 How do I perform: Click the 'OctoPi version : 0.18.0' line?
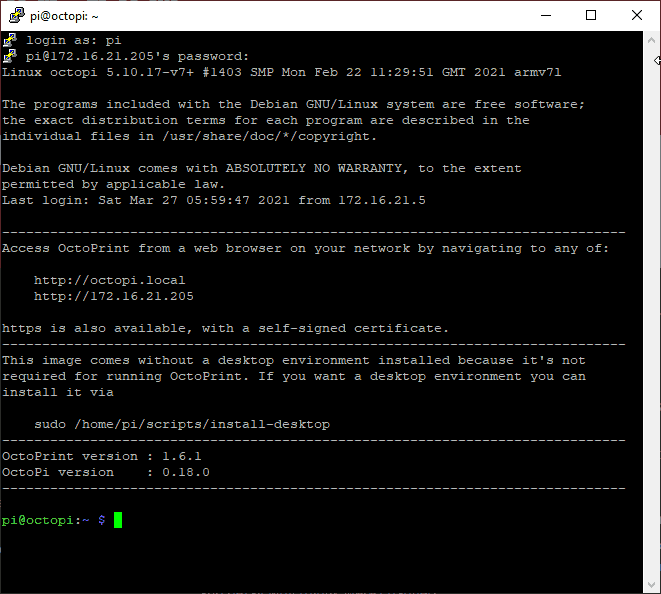coord(105,473)
